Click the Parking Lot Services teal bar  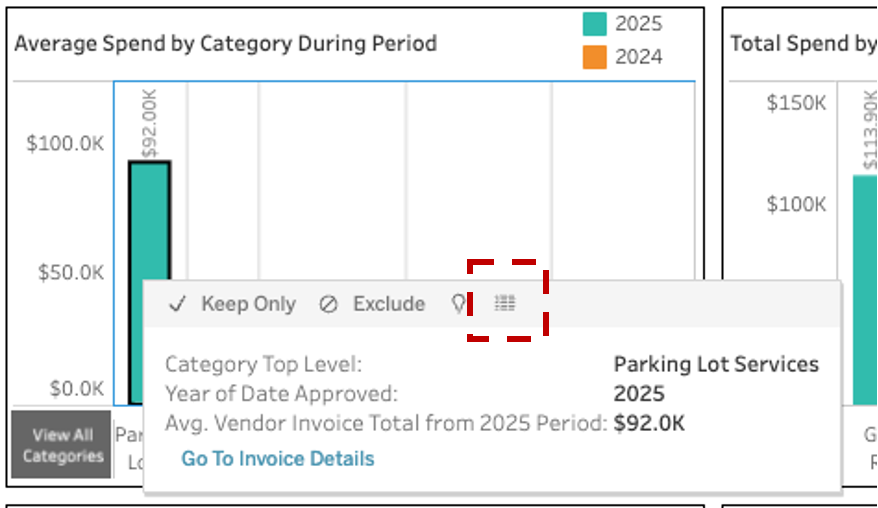coord(150,221)
